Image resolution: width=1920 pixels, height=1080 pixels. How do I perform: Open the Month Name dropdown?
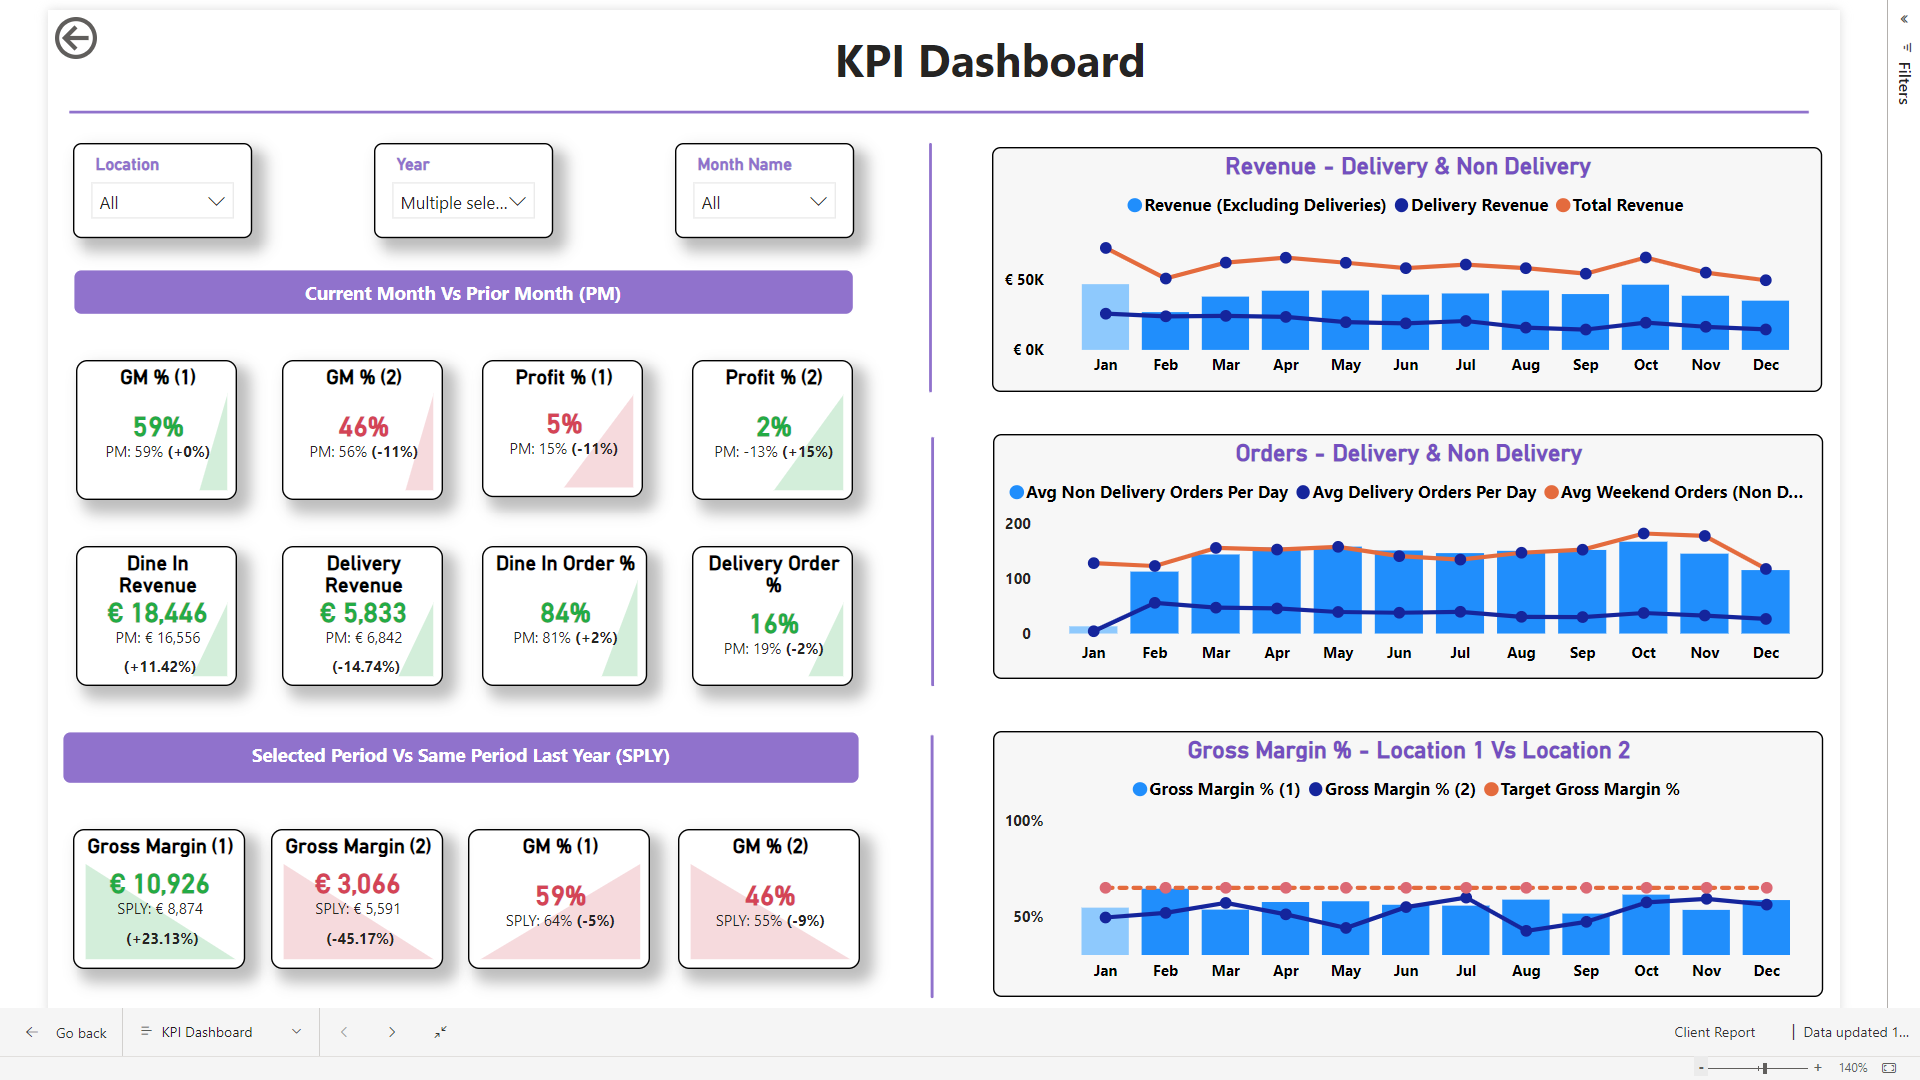pyautogui.click(x=817, y=201)
